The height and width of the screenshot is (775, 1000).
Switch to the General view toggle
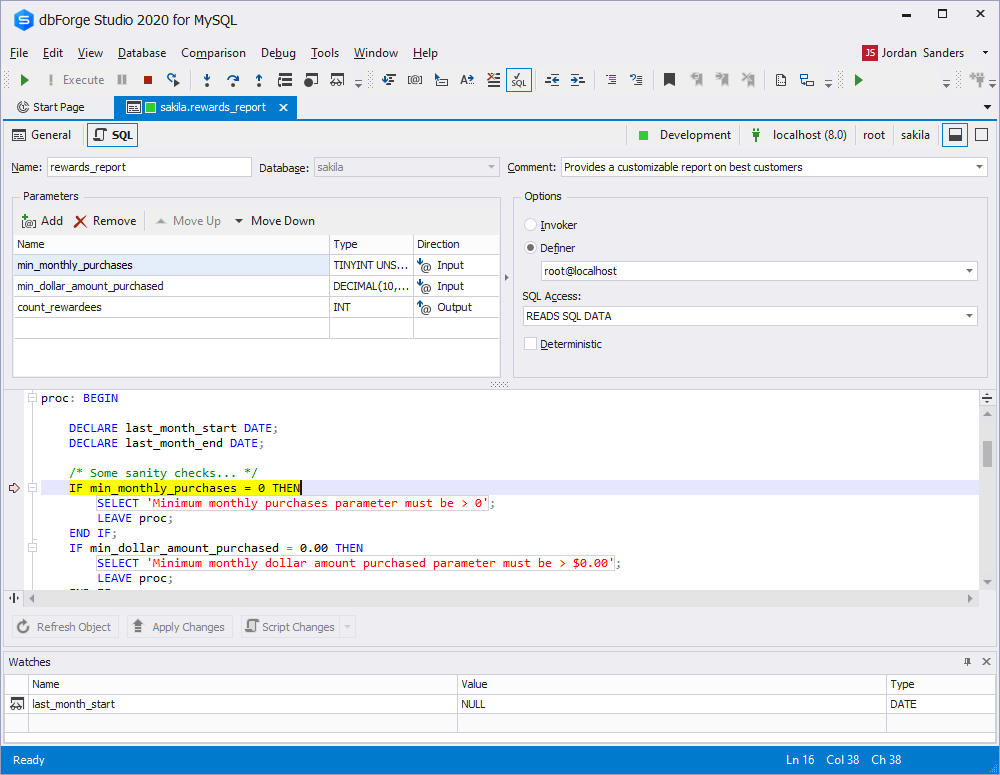[41, 135]
